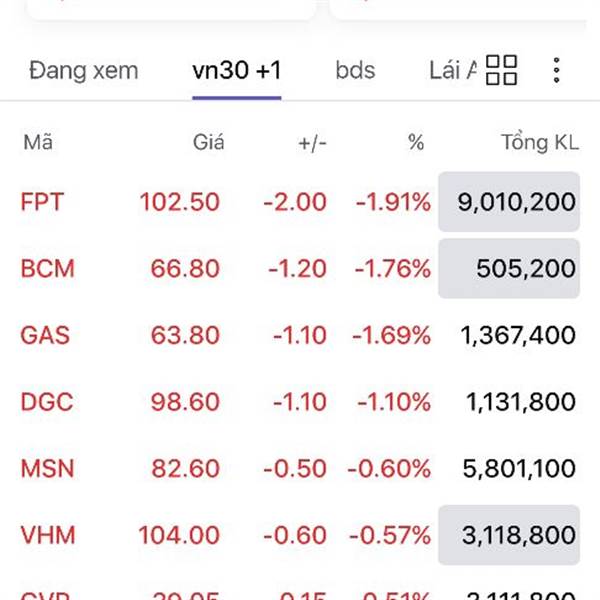Switch to the Đang xem tab

pyautogui.click(x=84, y=71)
